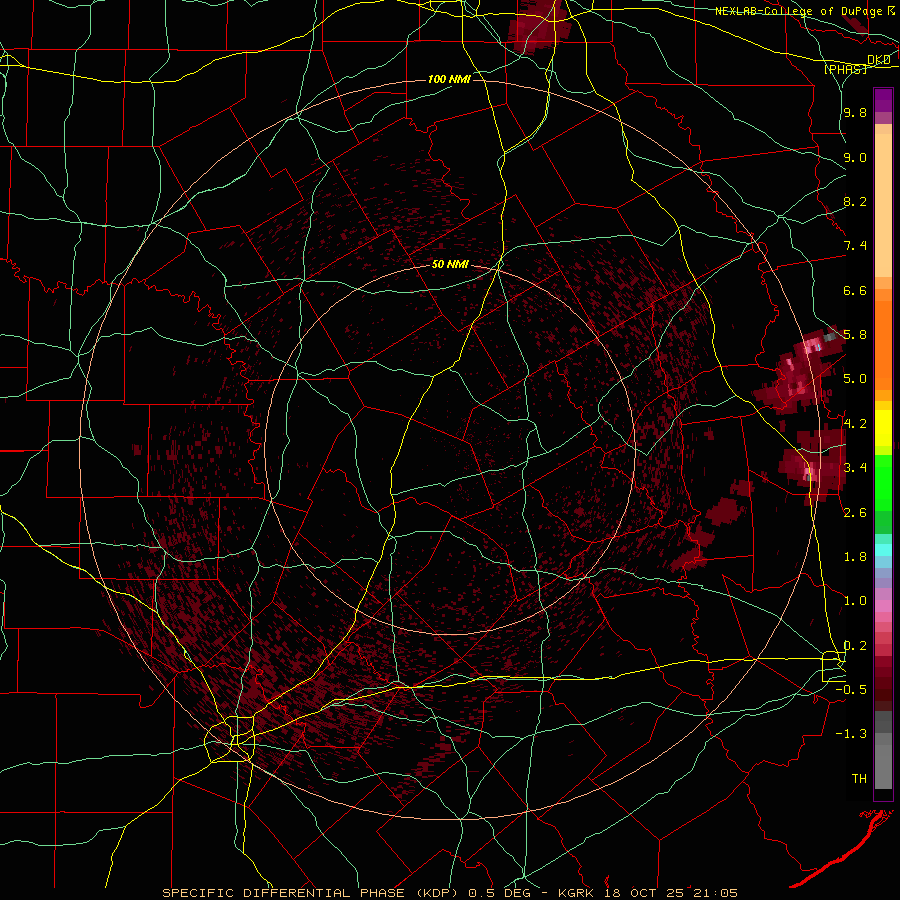Select the 9.8 value on the color scale
Screen dimensions: 900x900
pos(855,112)
